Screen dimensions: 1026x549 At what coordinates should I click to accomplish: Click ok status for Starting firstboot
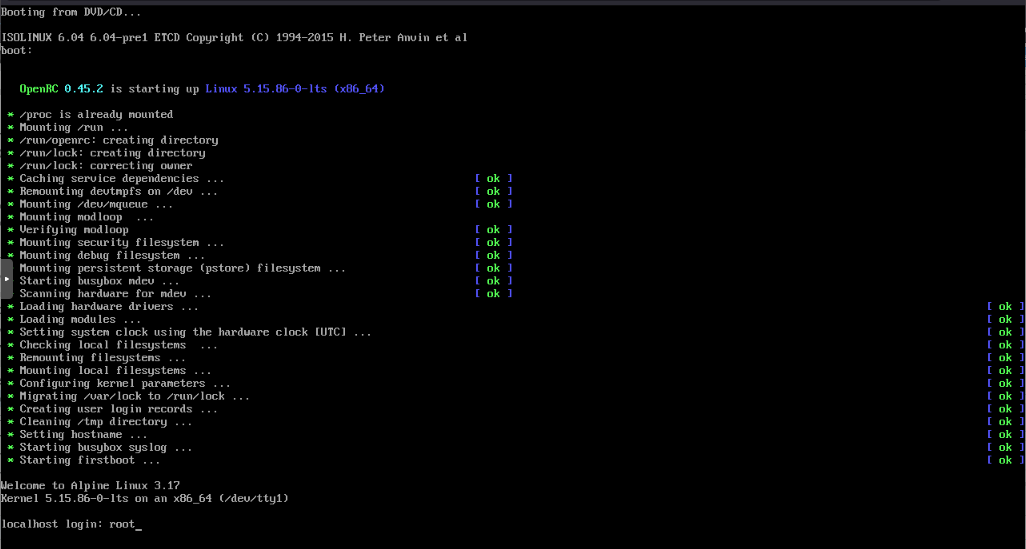pos(1005,460)
